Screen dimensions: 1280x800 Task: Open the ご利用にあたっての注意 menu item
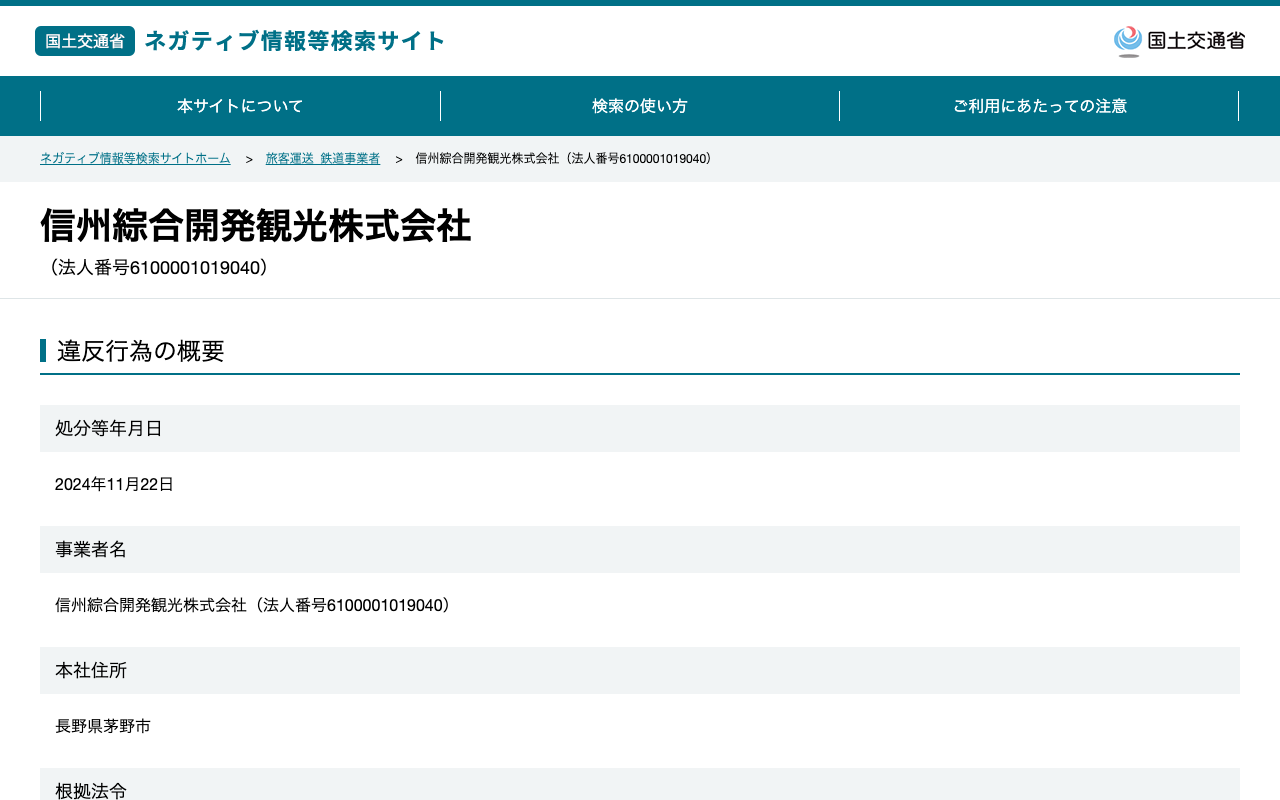click(x=1039, y=106)
